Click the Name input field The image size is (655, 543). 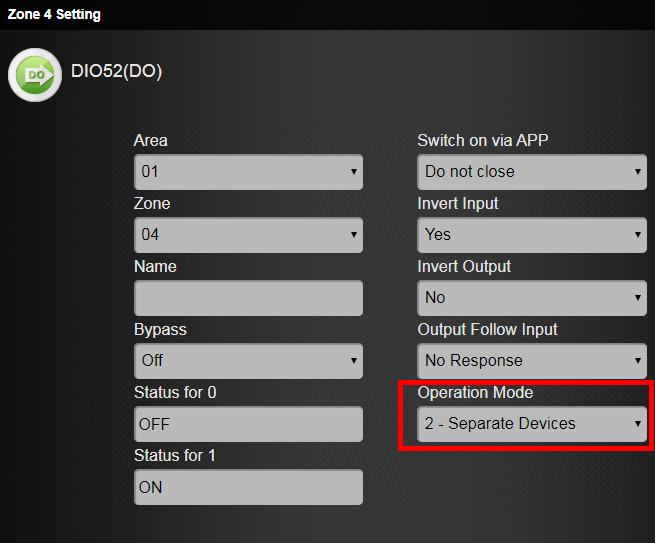(248, 298)
